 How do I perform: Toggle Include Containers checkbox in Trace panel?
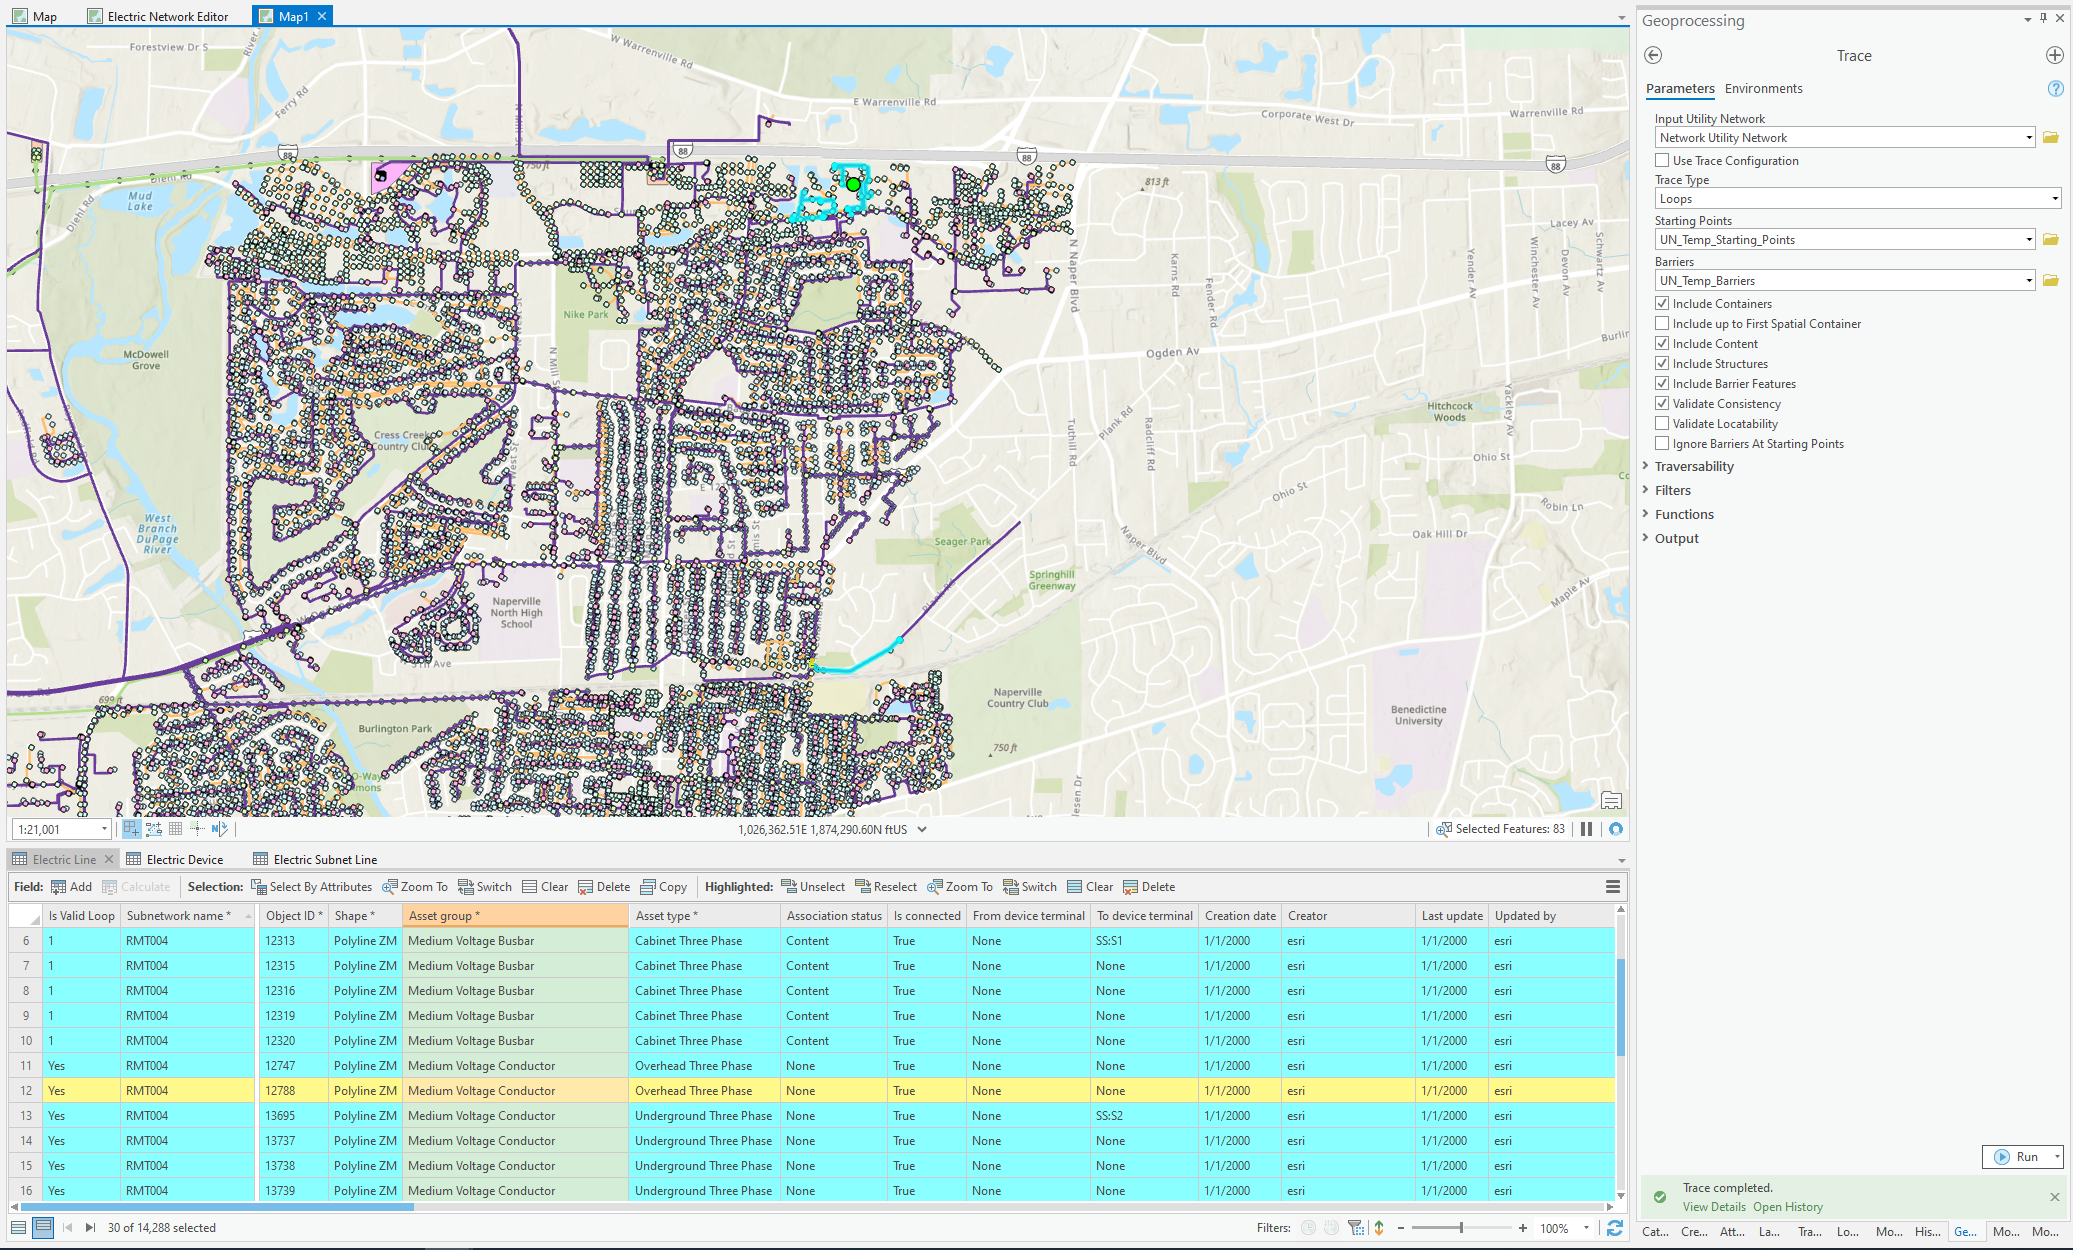[x=1661, y=304]
